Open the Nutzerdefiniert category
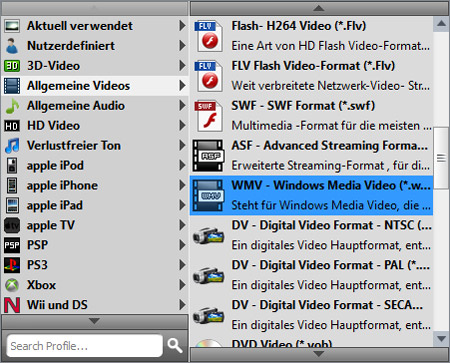The width and height of the screenshot is (450, 363). pyautogui.click(x=95, y=46)
